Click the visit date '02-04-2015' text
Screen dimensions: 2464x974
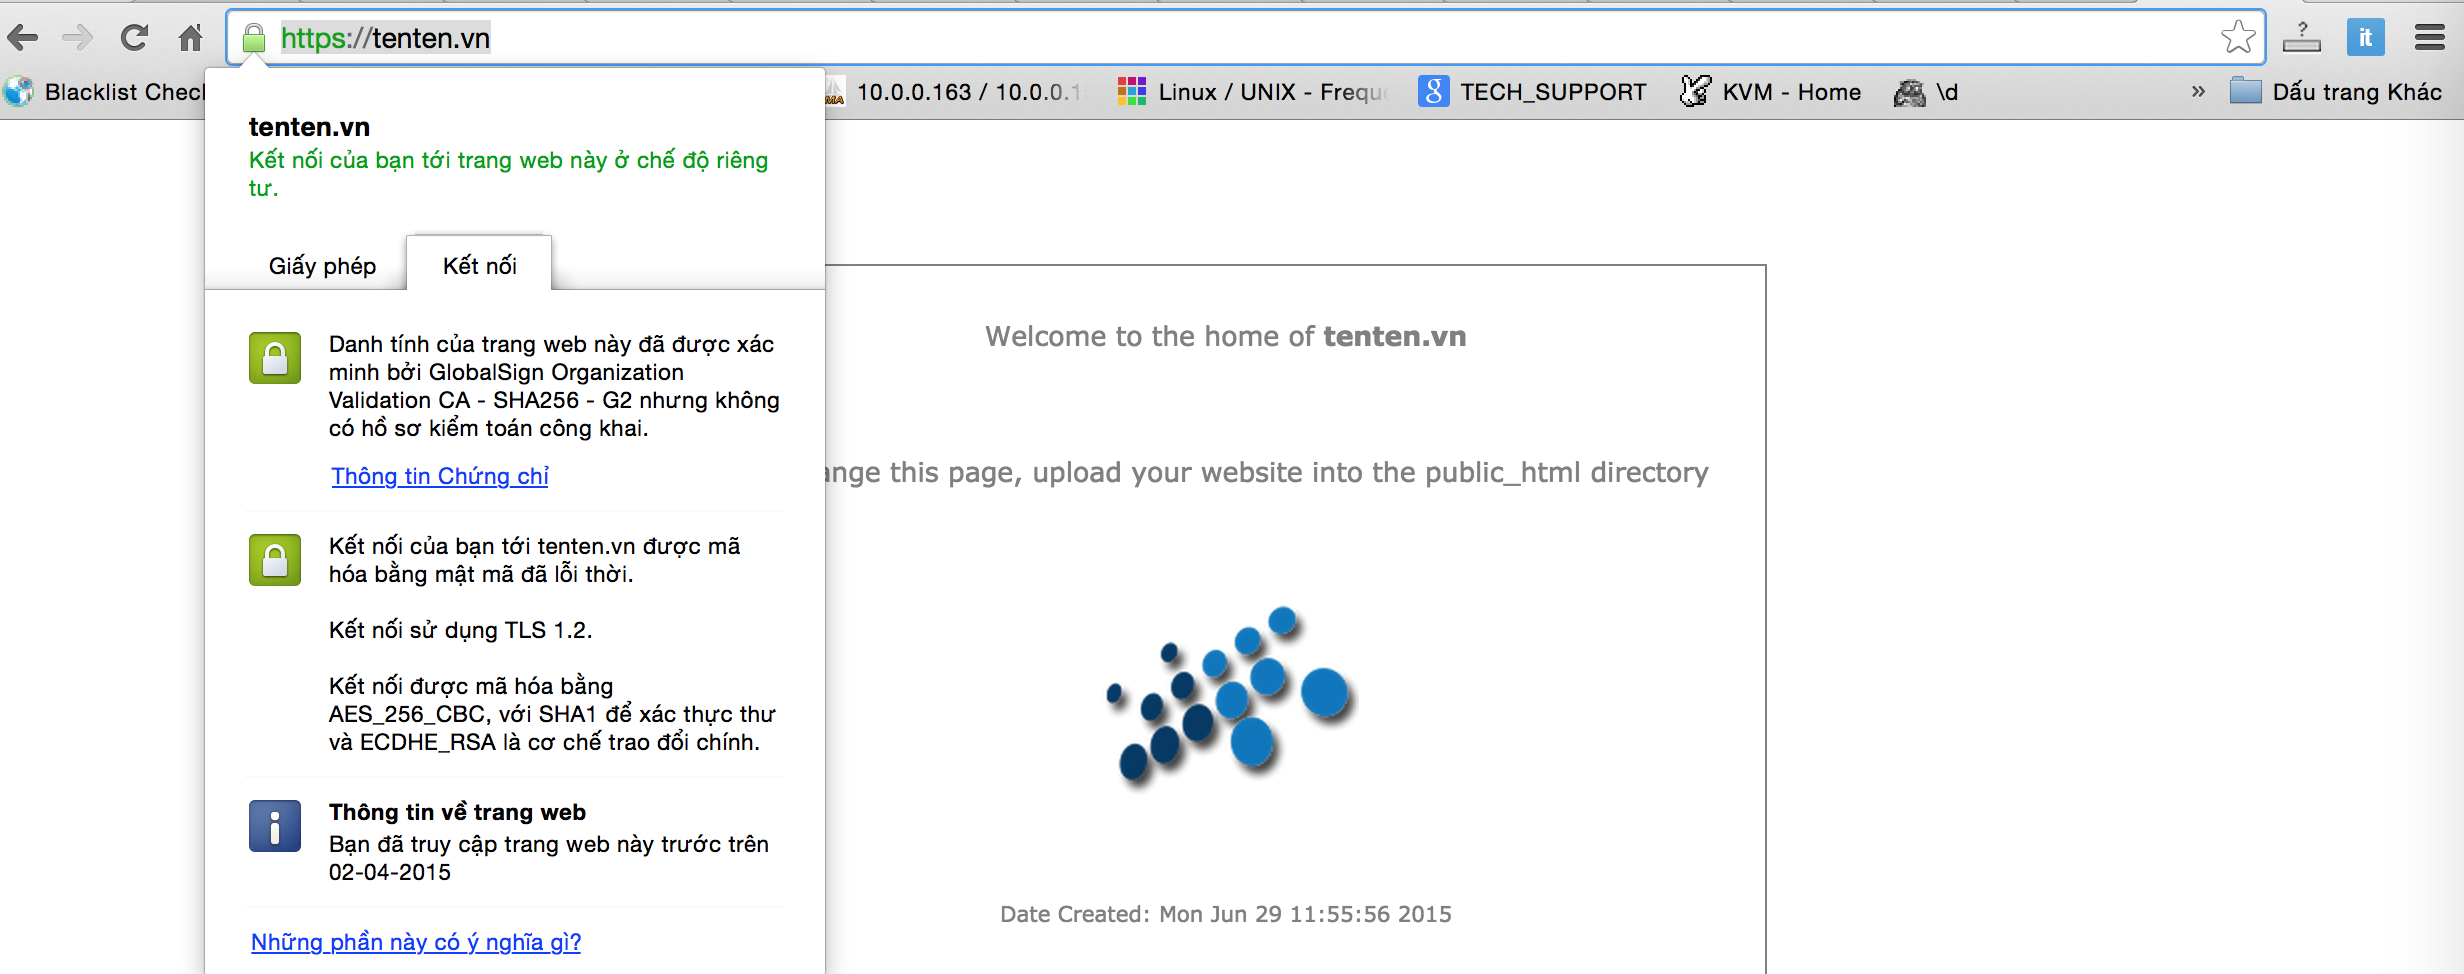click(x=390, y=872)
